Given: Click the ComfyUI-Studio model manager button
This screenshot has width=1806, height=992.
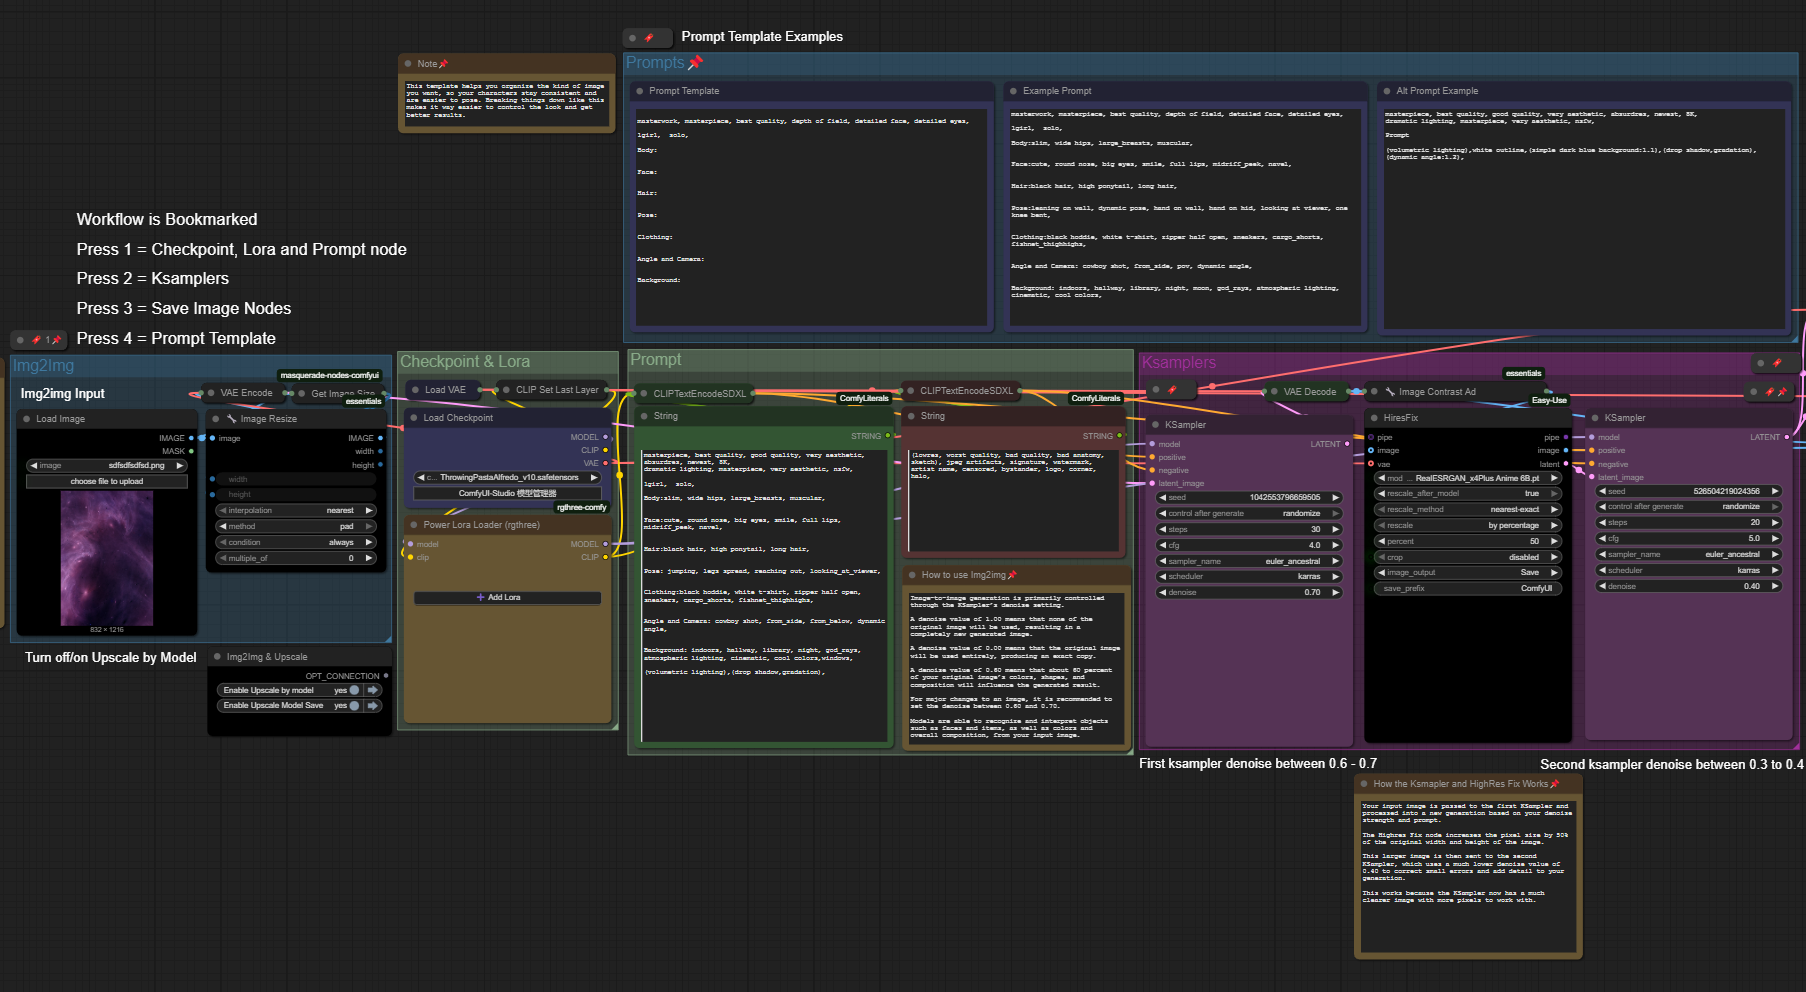Looking at the screenshot, I should click(x=507, y=493).
